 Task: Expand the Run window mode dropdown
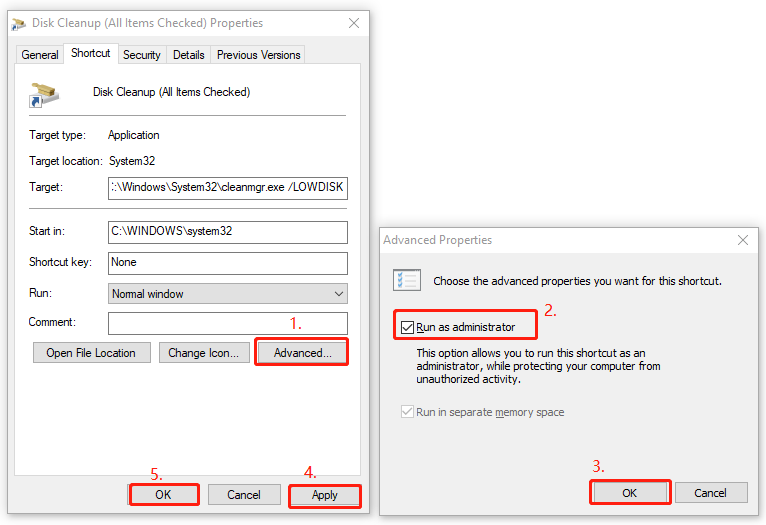[x=228, y=294]
